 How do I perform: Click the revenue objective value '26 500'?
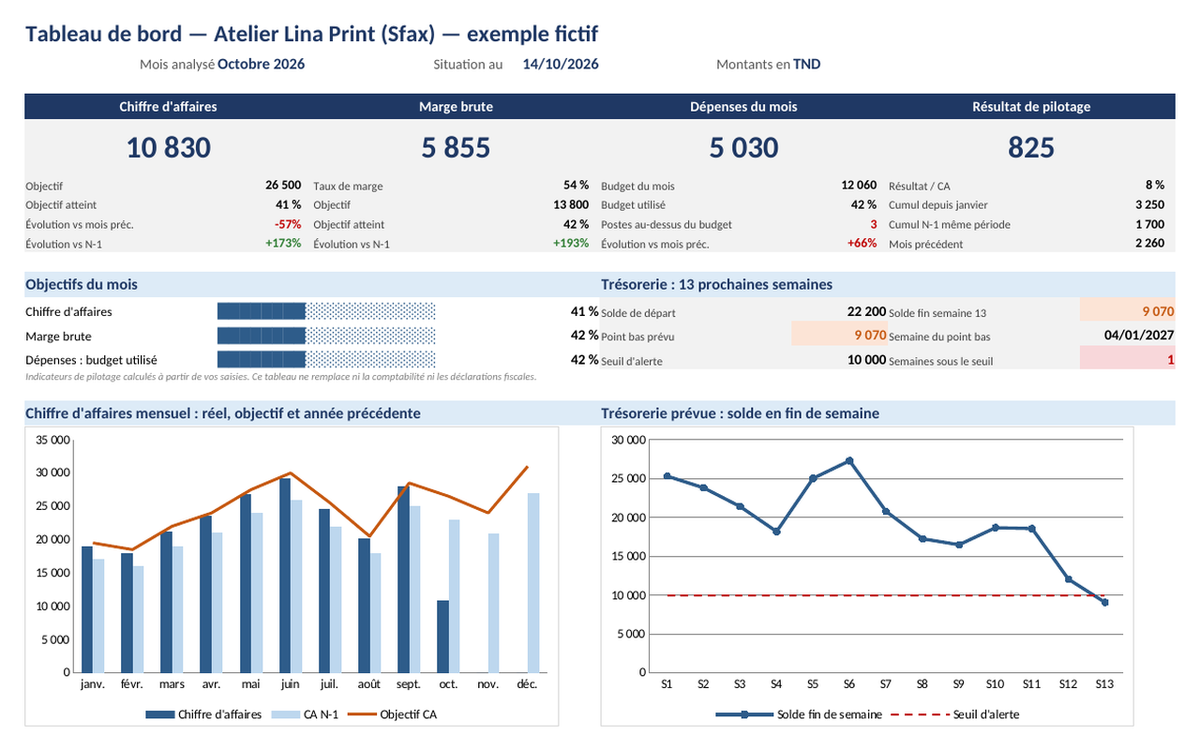[x=283, y=185]
